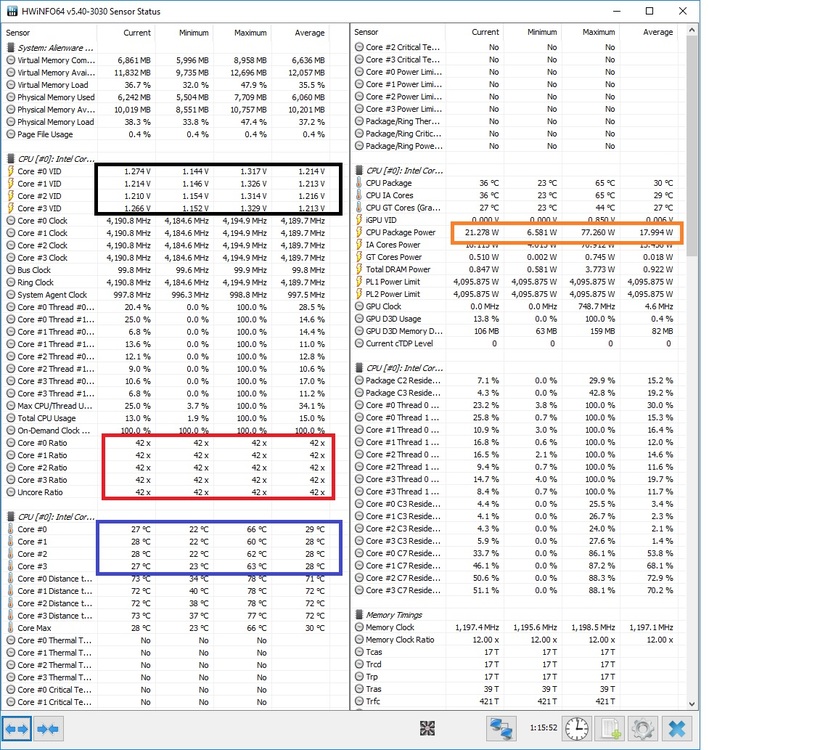
Task: Click the crosshair icon in the bottom bar
Action: tap(427, 729)
